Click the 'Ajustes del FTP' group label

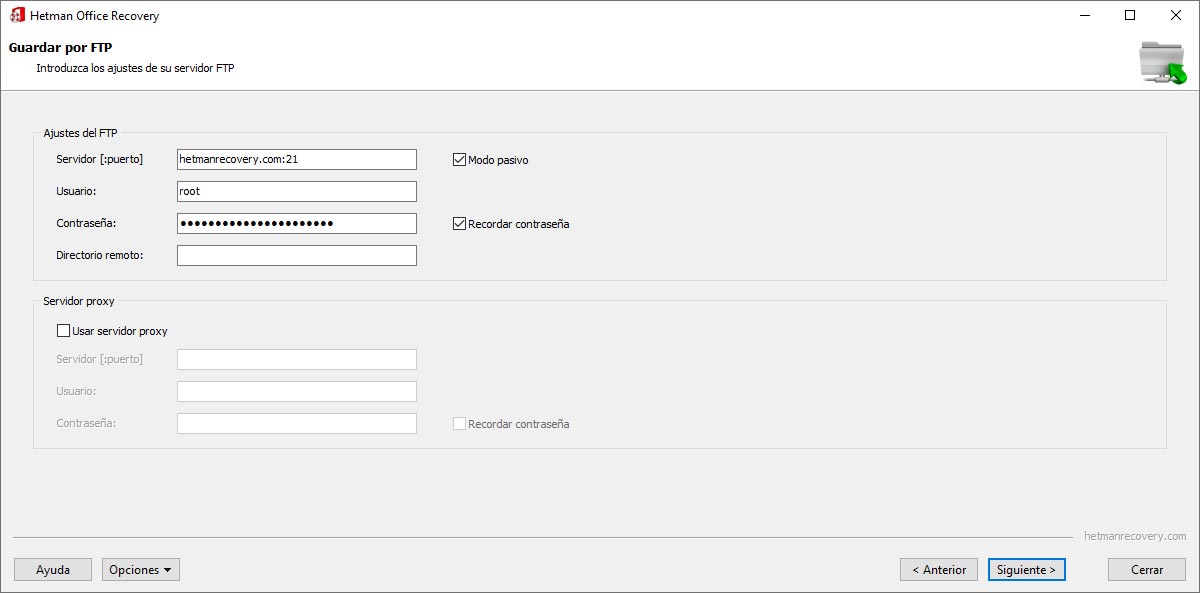point(81,133)
